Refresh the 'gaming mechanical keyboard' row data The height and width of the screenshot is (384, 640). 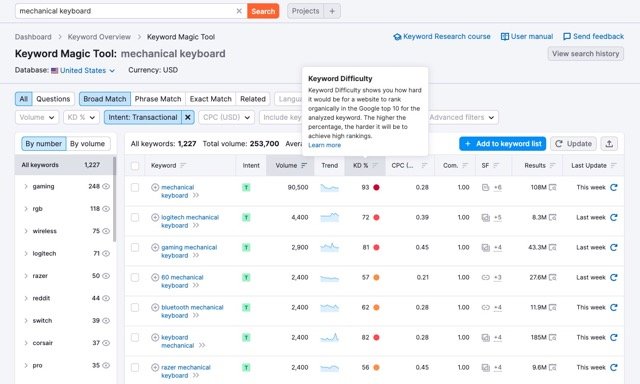[613, 247]
